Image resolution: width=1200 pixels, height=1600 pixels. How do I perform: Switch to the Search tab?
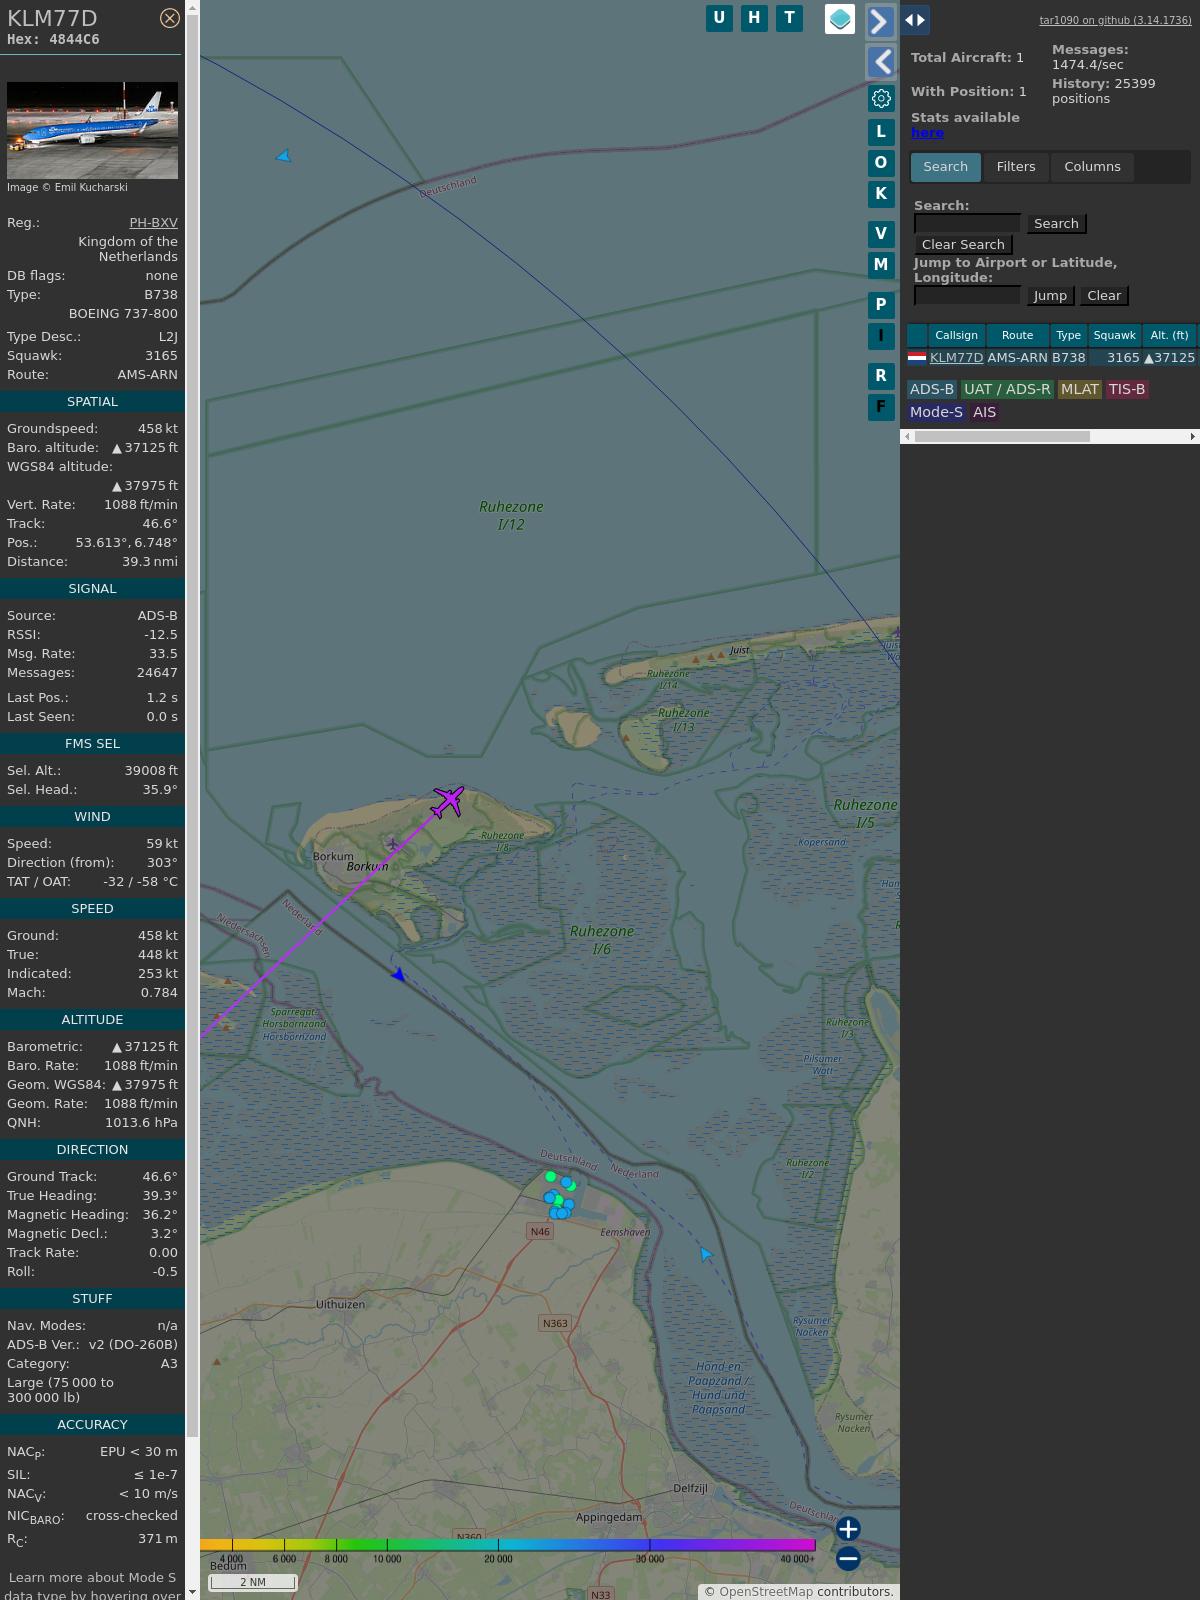click(x=946, y=167)
